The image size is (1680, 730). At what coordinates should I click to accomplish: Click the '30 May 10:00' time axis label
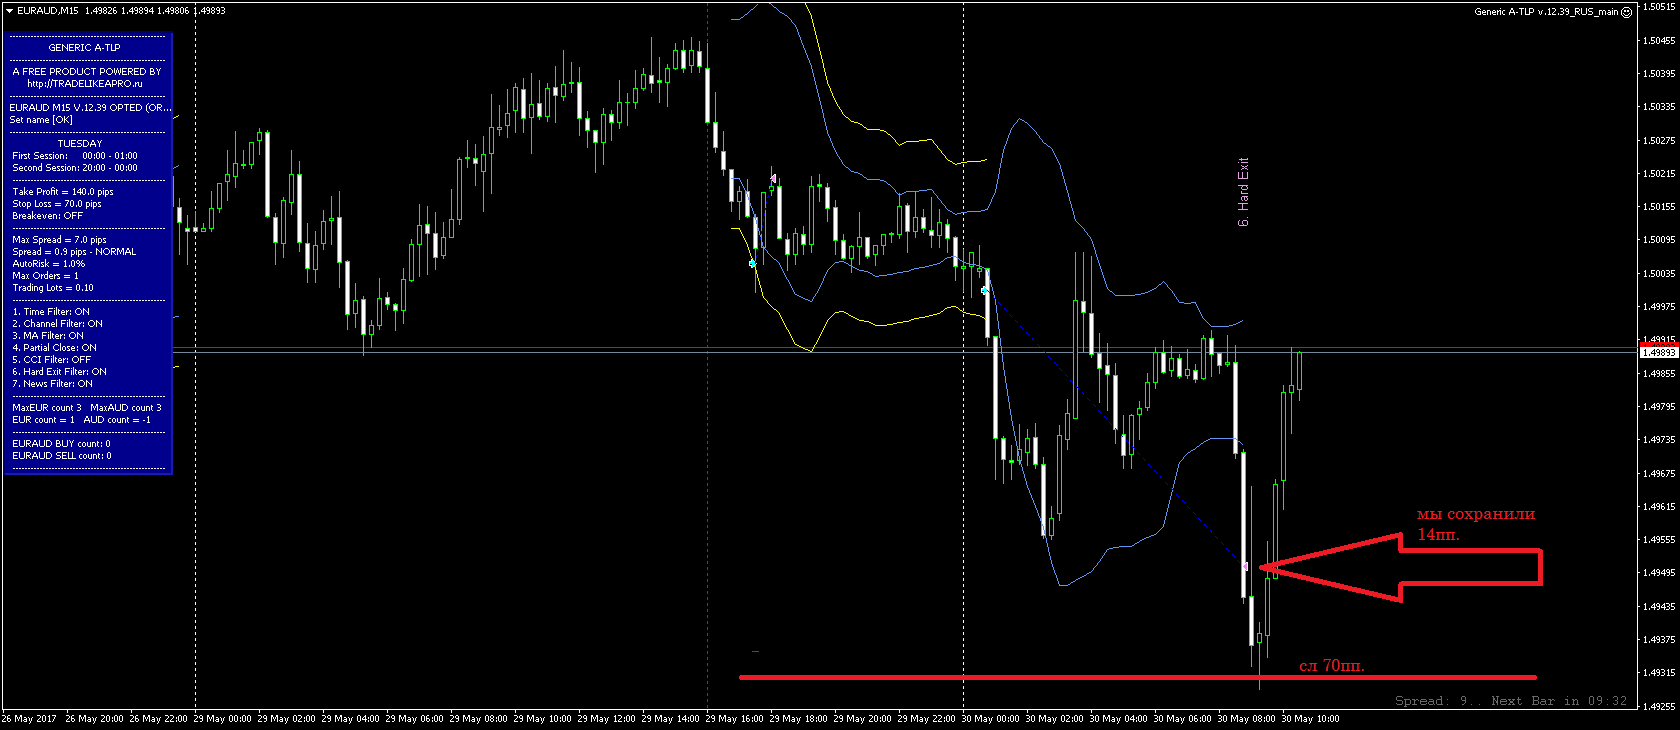coord(1311,719)
